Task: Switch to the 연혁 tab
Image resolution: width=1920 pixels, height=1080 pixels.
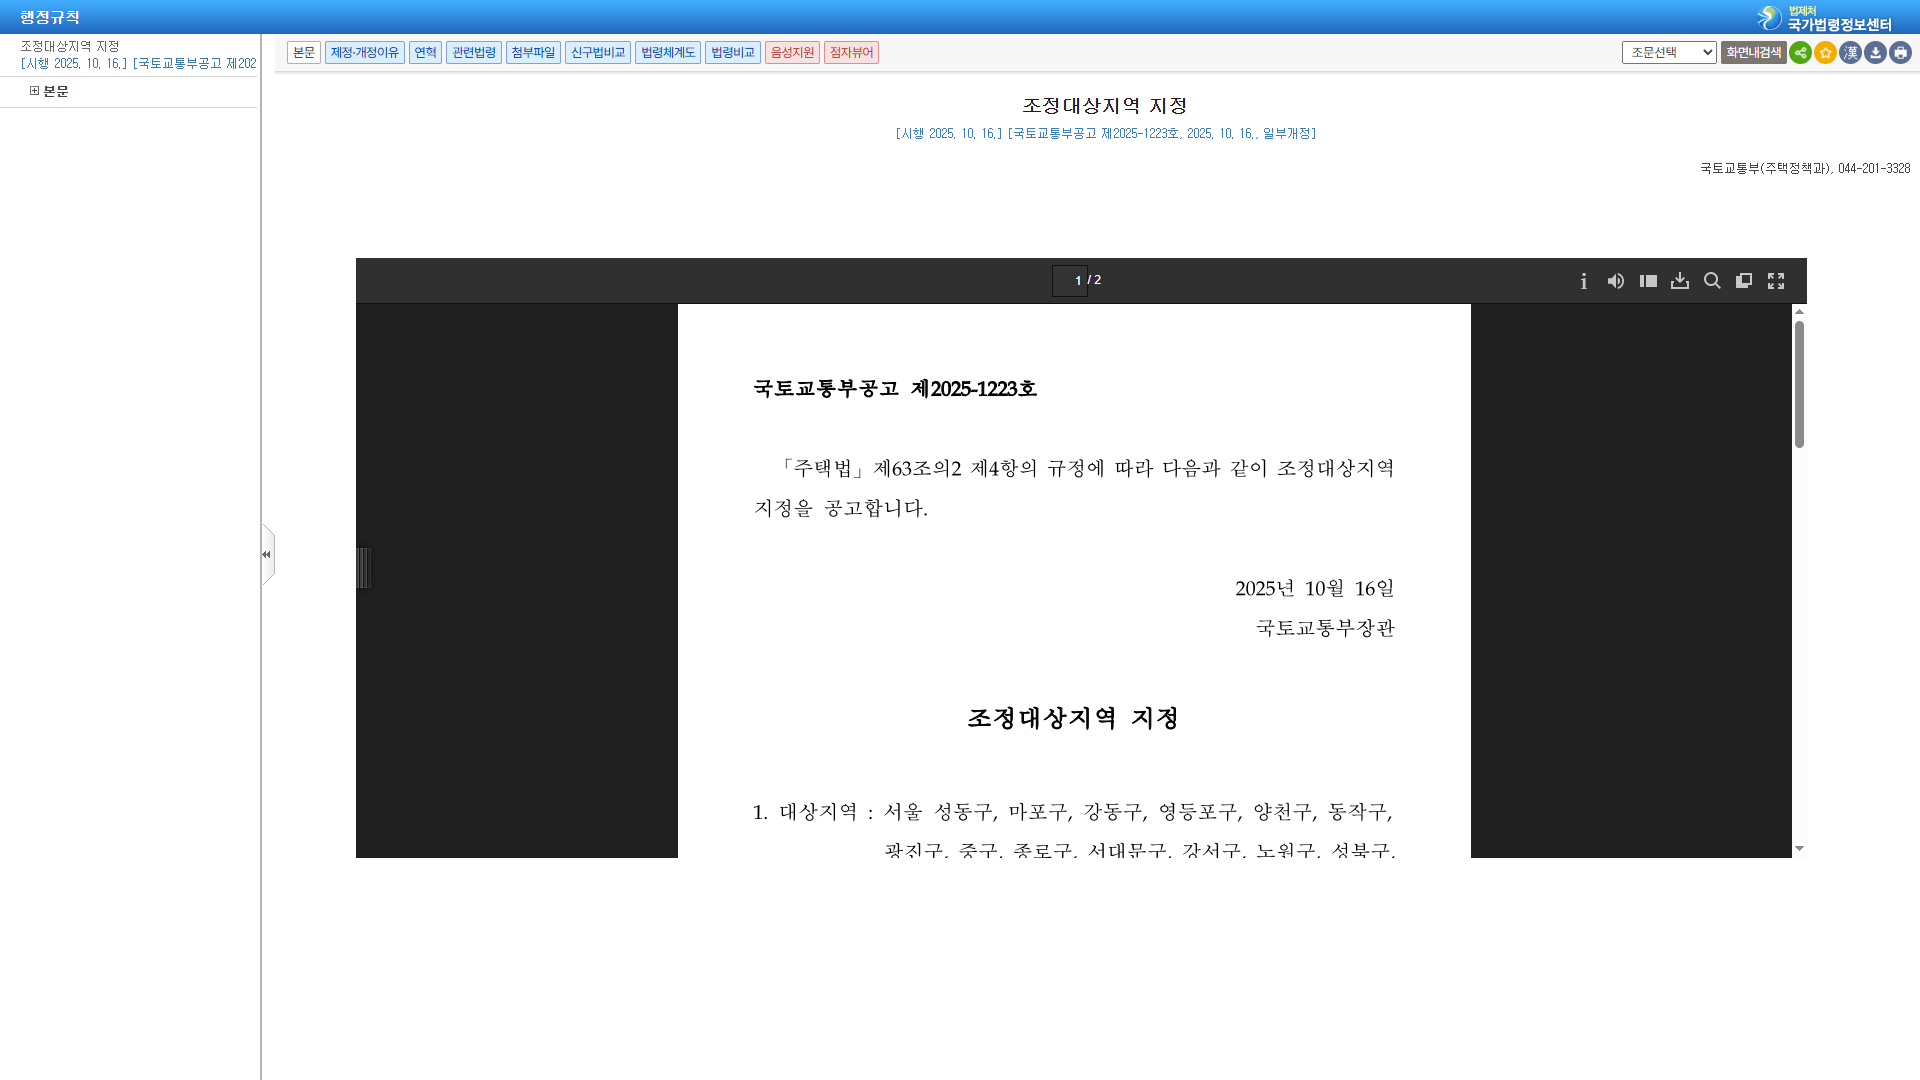Action: (x=424, y=52)
